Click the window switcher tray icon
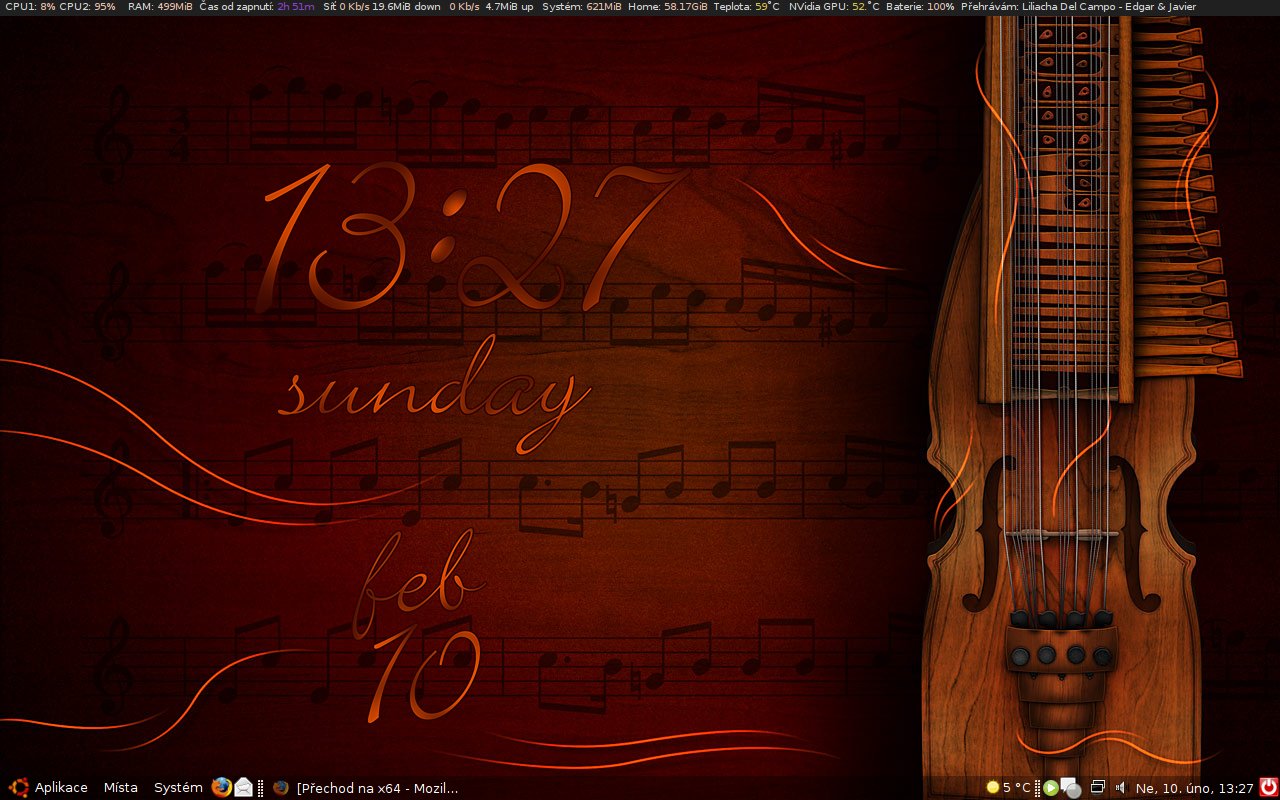The height and width of the screenshot is (800, 1280). point(1097,787)
